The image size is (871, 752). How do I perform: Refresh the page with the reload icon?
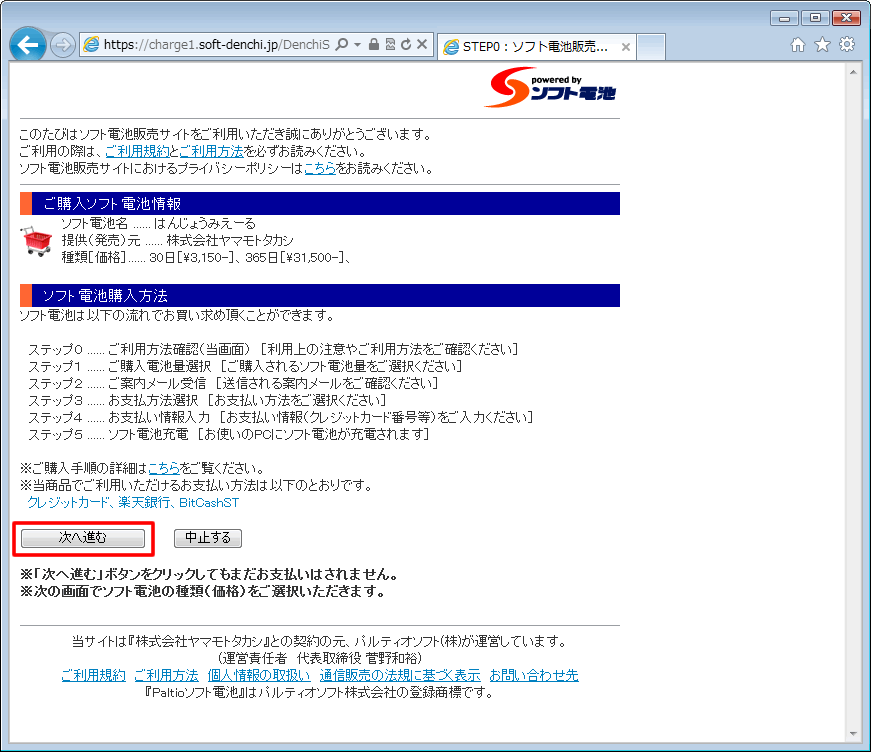405,45
